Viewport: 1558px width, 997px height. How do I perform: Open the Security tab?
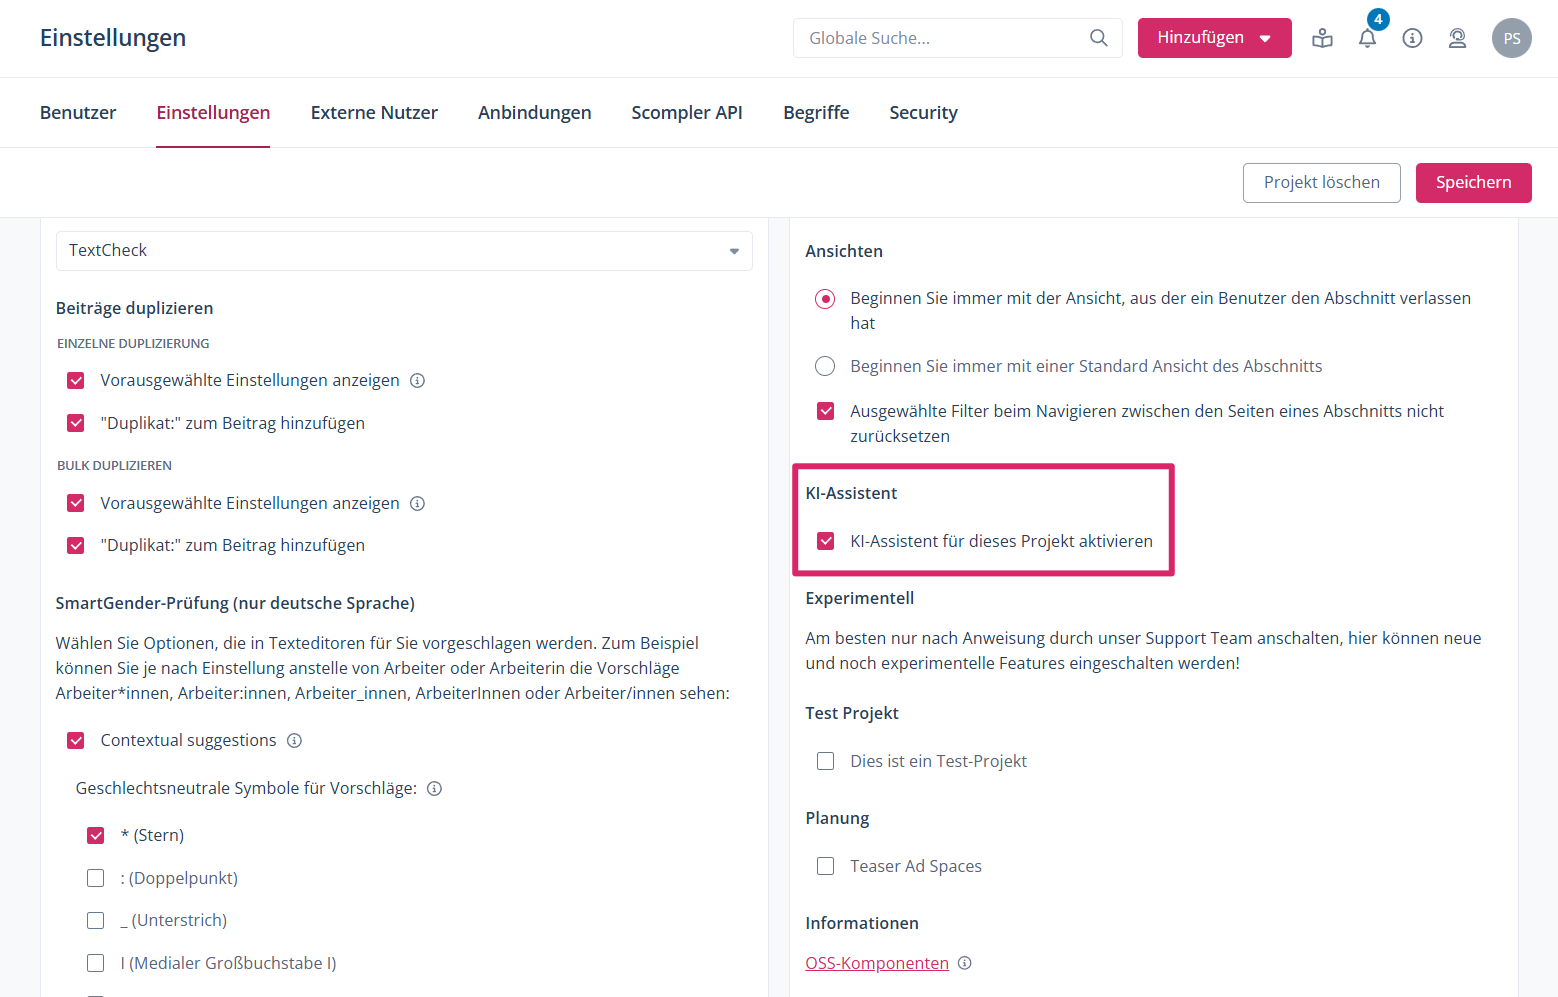(x=923, y=113)
